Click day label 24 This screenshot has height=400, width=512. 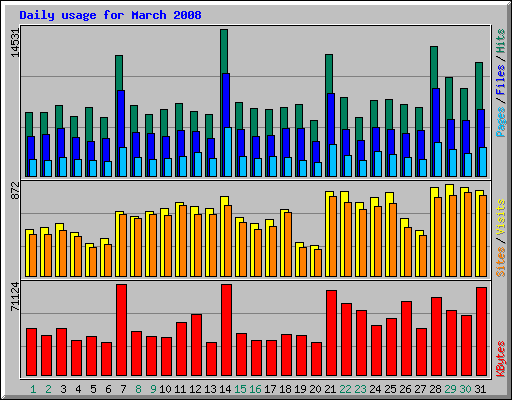[x=375, y=389]
